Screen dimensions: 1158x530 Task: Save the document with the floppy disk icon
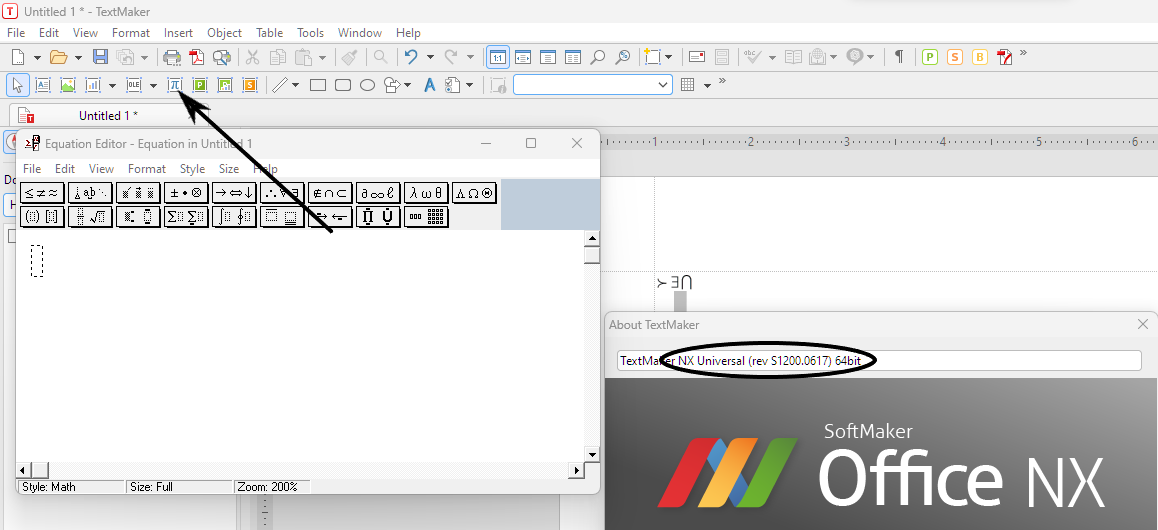click(x=100, y=57)
